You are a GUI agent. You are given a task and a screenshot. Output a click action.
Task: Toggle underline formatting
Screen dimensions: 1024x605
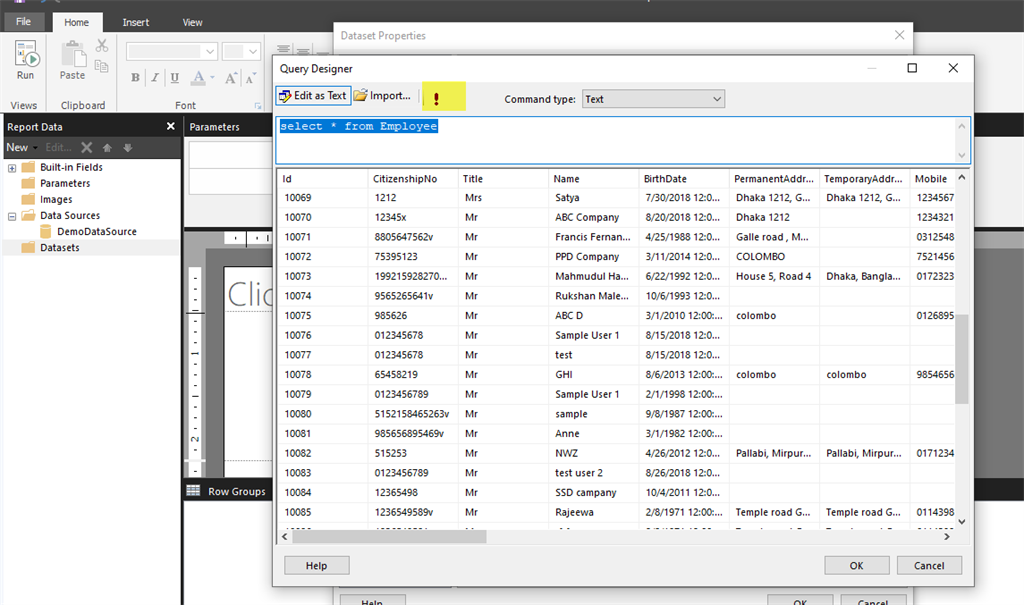tap(174, 77)
